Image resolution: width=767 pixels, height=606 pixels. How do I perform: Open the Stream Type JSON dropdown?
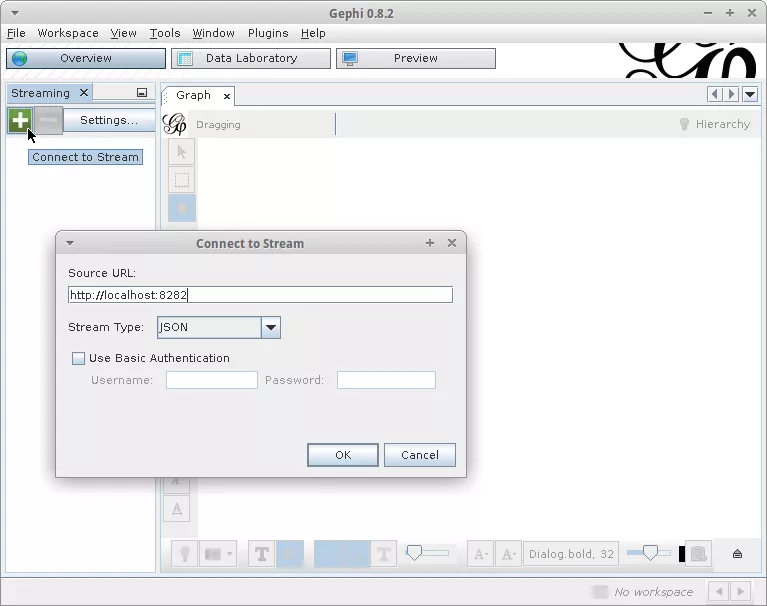pyautogui.click(x=271, y=327)
